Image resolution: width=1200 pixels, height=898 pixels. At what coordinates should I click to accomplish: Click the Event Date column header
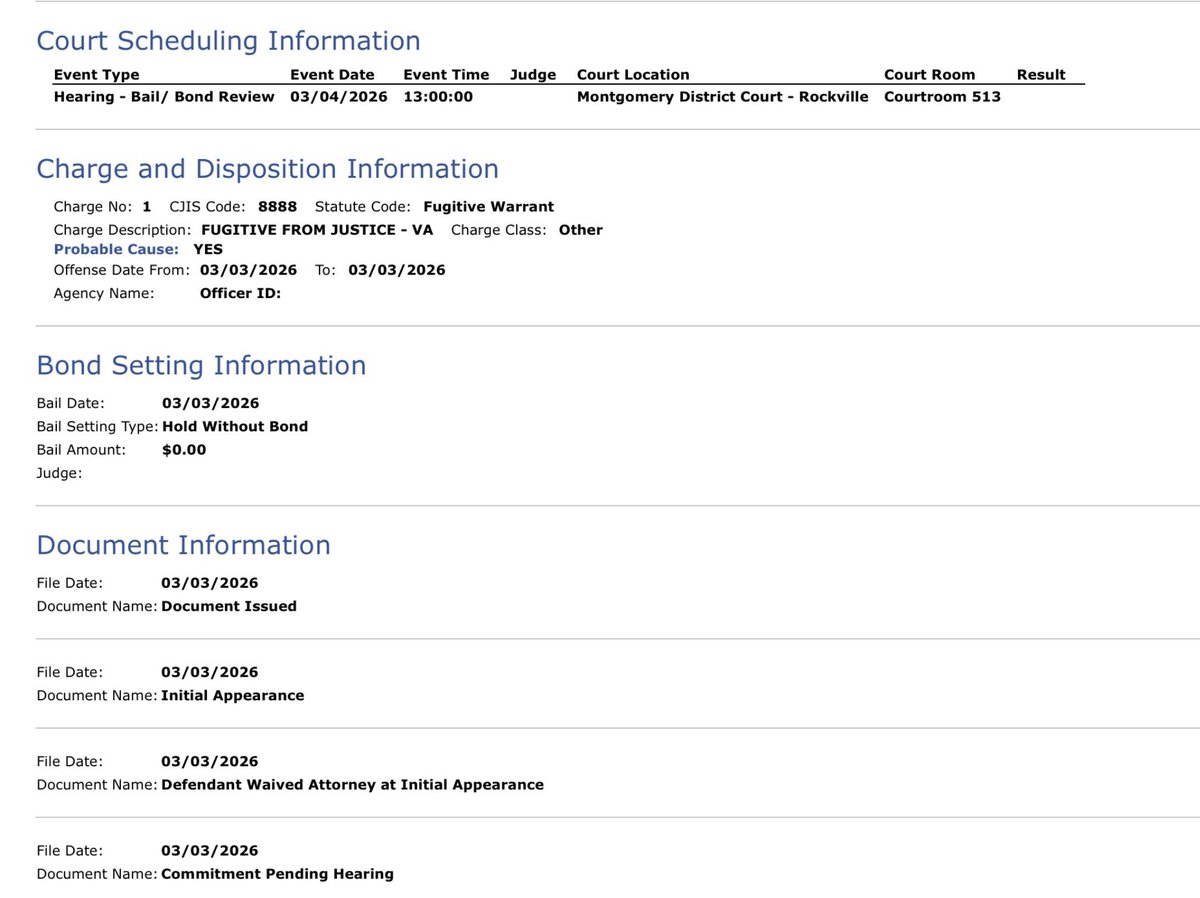click(x=332, y=75)
